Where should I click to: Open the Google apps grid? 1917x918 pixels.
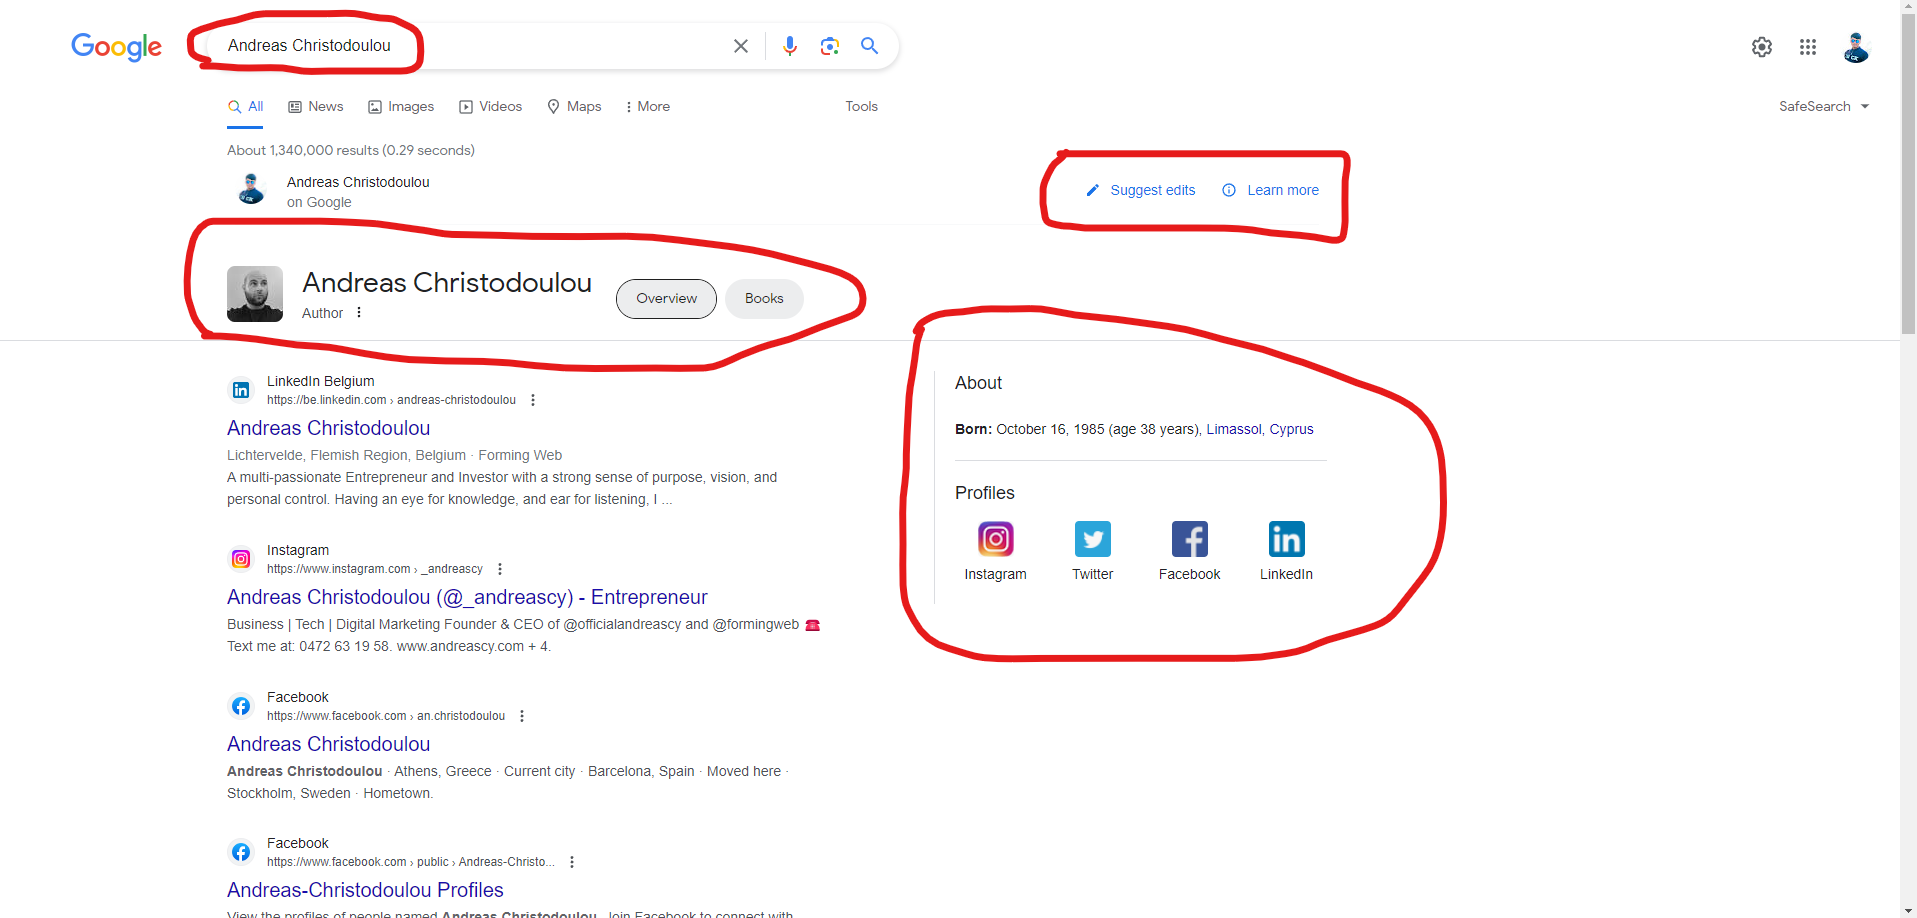(x=1808, y=47)
